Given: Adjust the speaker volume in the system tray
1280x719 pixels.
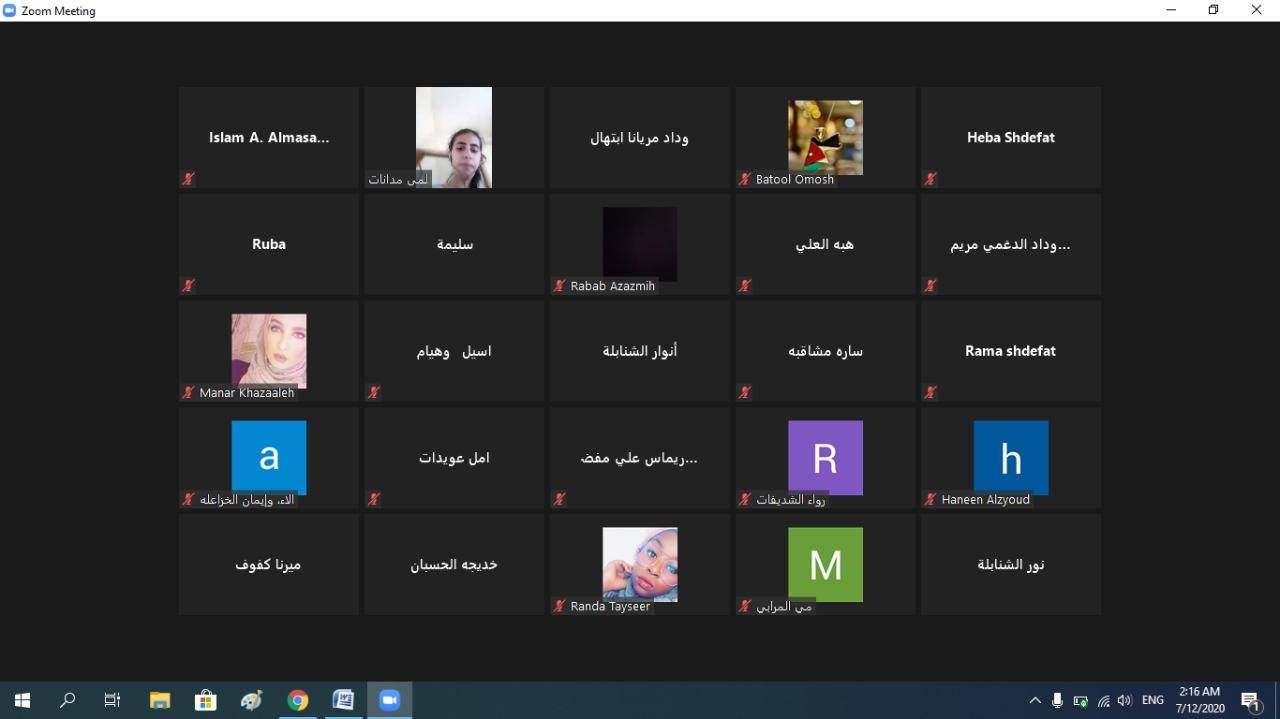Looking at the screenshot, I should [1124, 700].
